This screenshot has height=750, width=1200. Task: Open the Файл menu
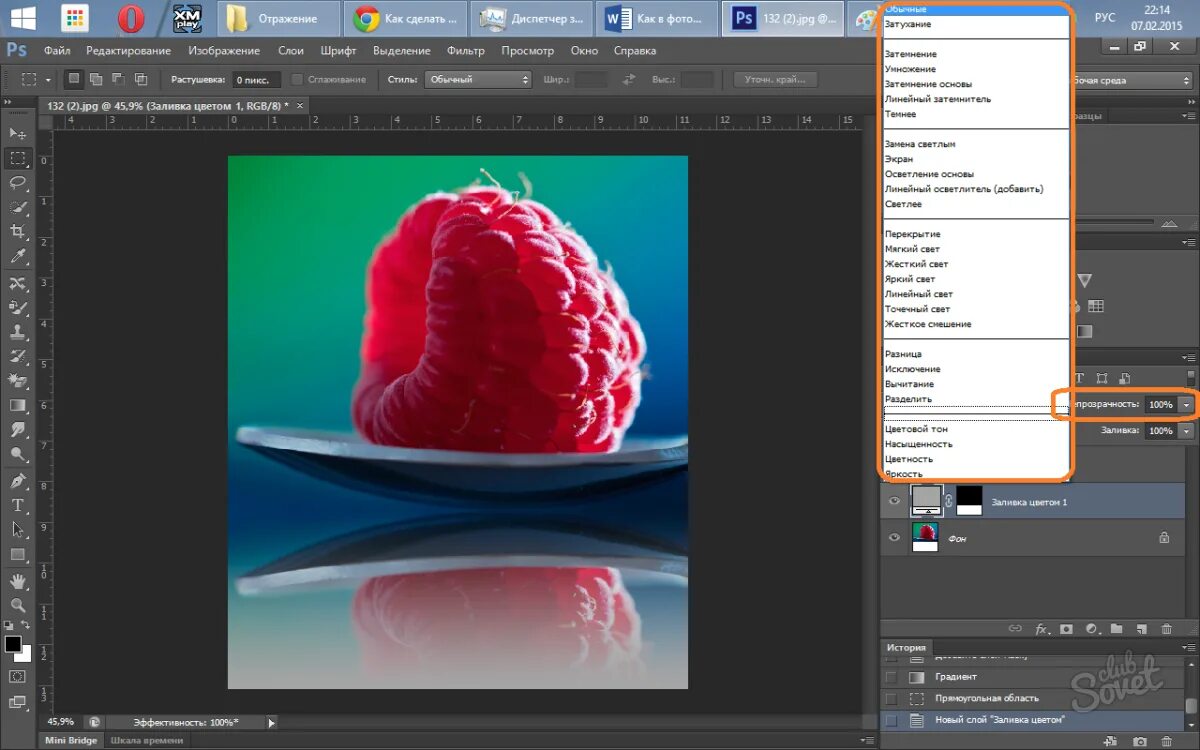(57, 50)
